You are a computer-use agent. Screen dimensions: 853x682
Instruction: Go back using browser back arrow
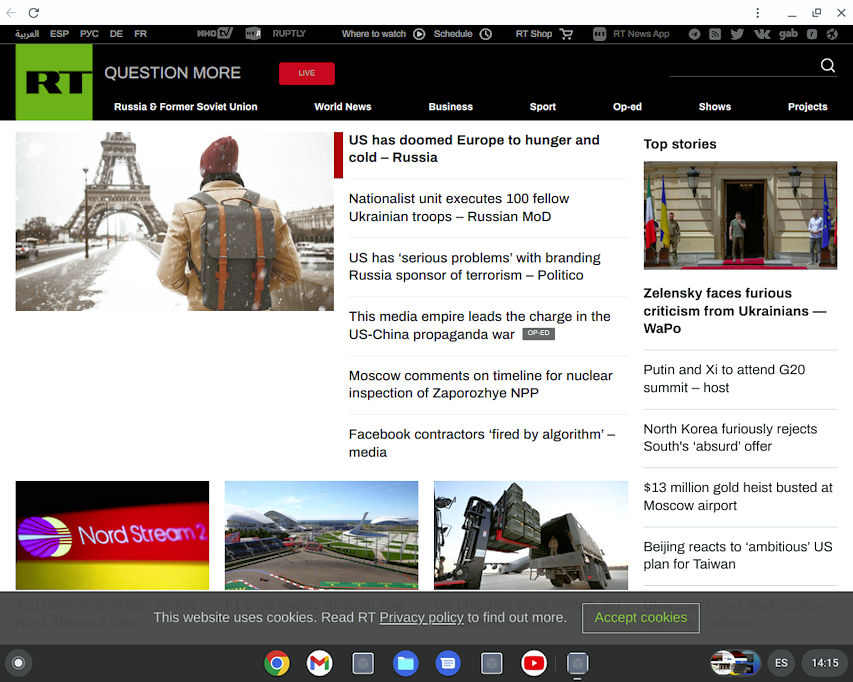(11, 13)
